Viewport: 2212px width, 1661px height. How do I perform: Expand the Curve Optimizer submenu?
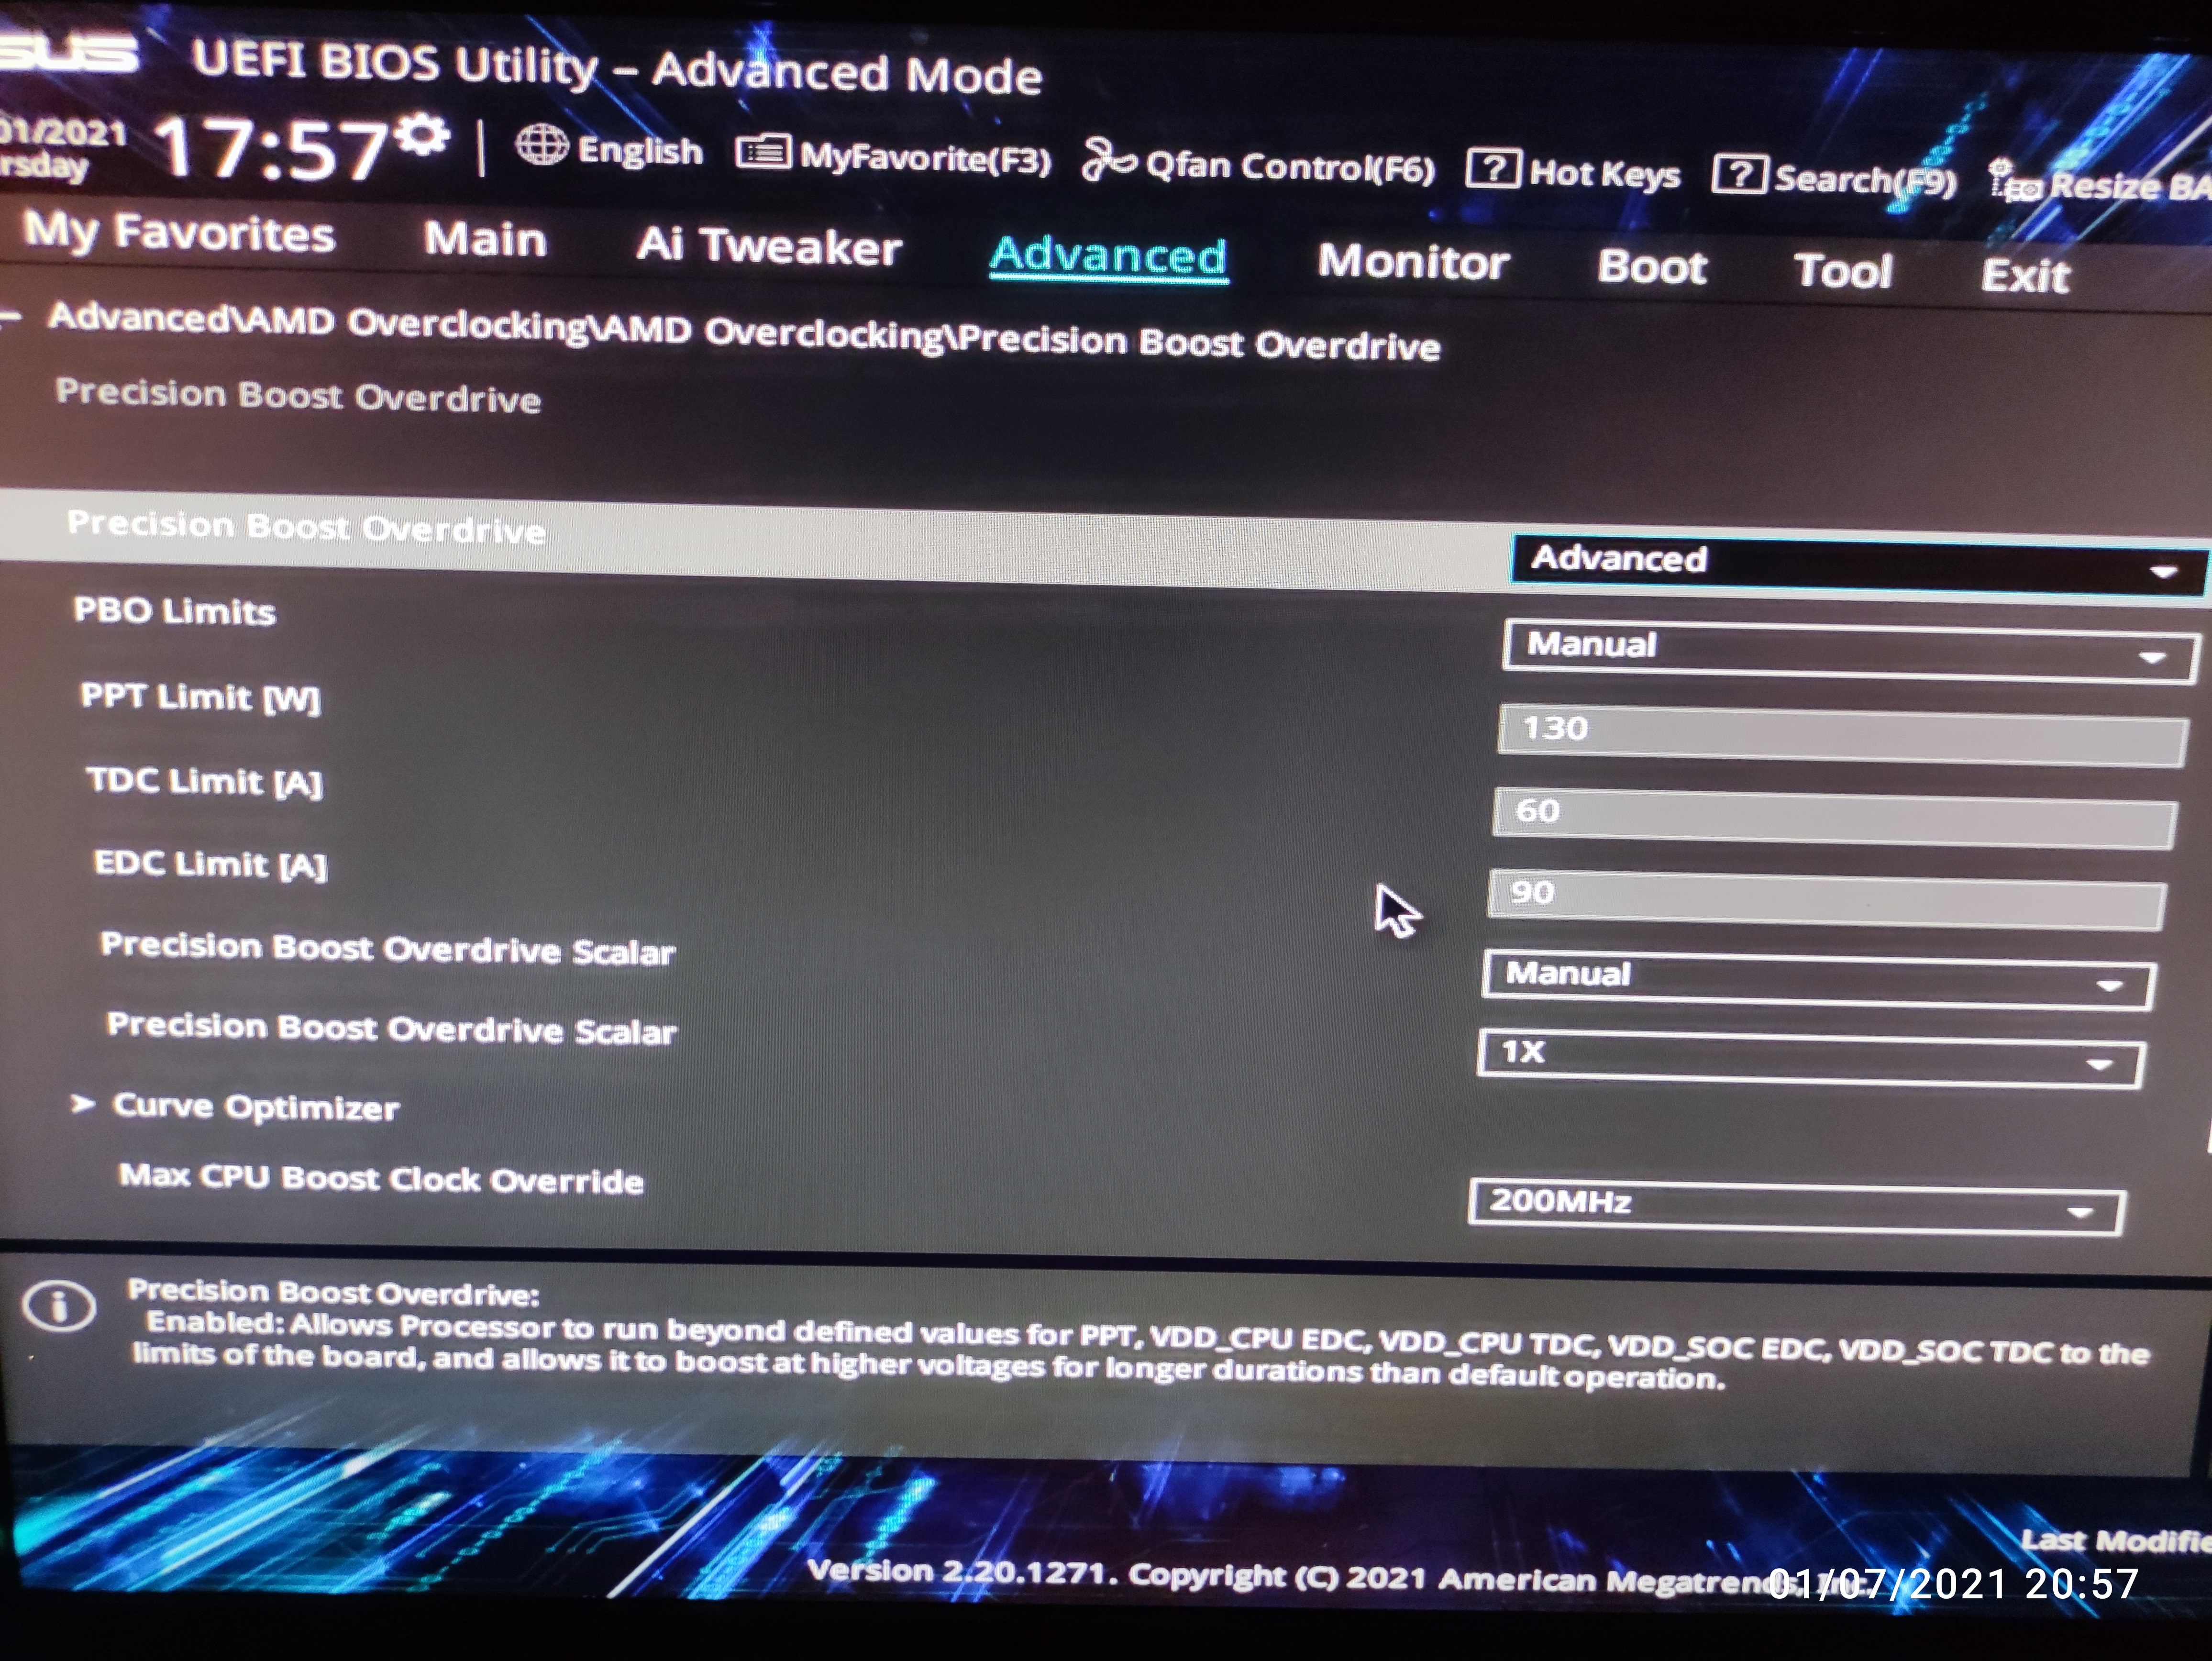tap(255, 1106)
